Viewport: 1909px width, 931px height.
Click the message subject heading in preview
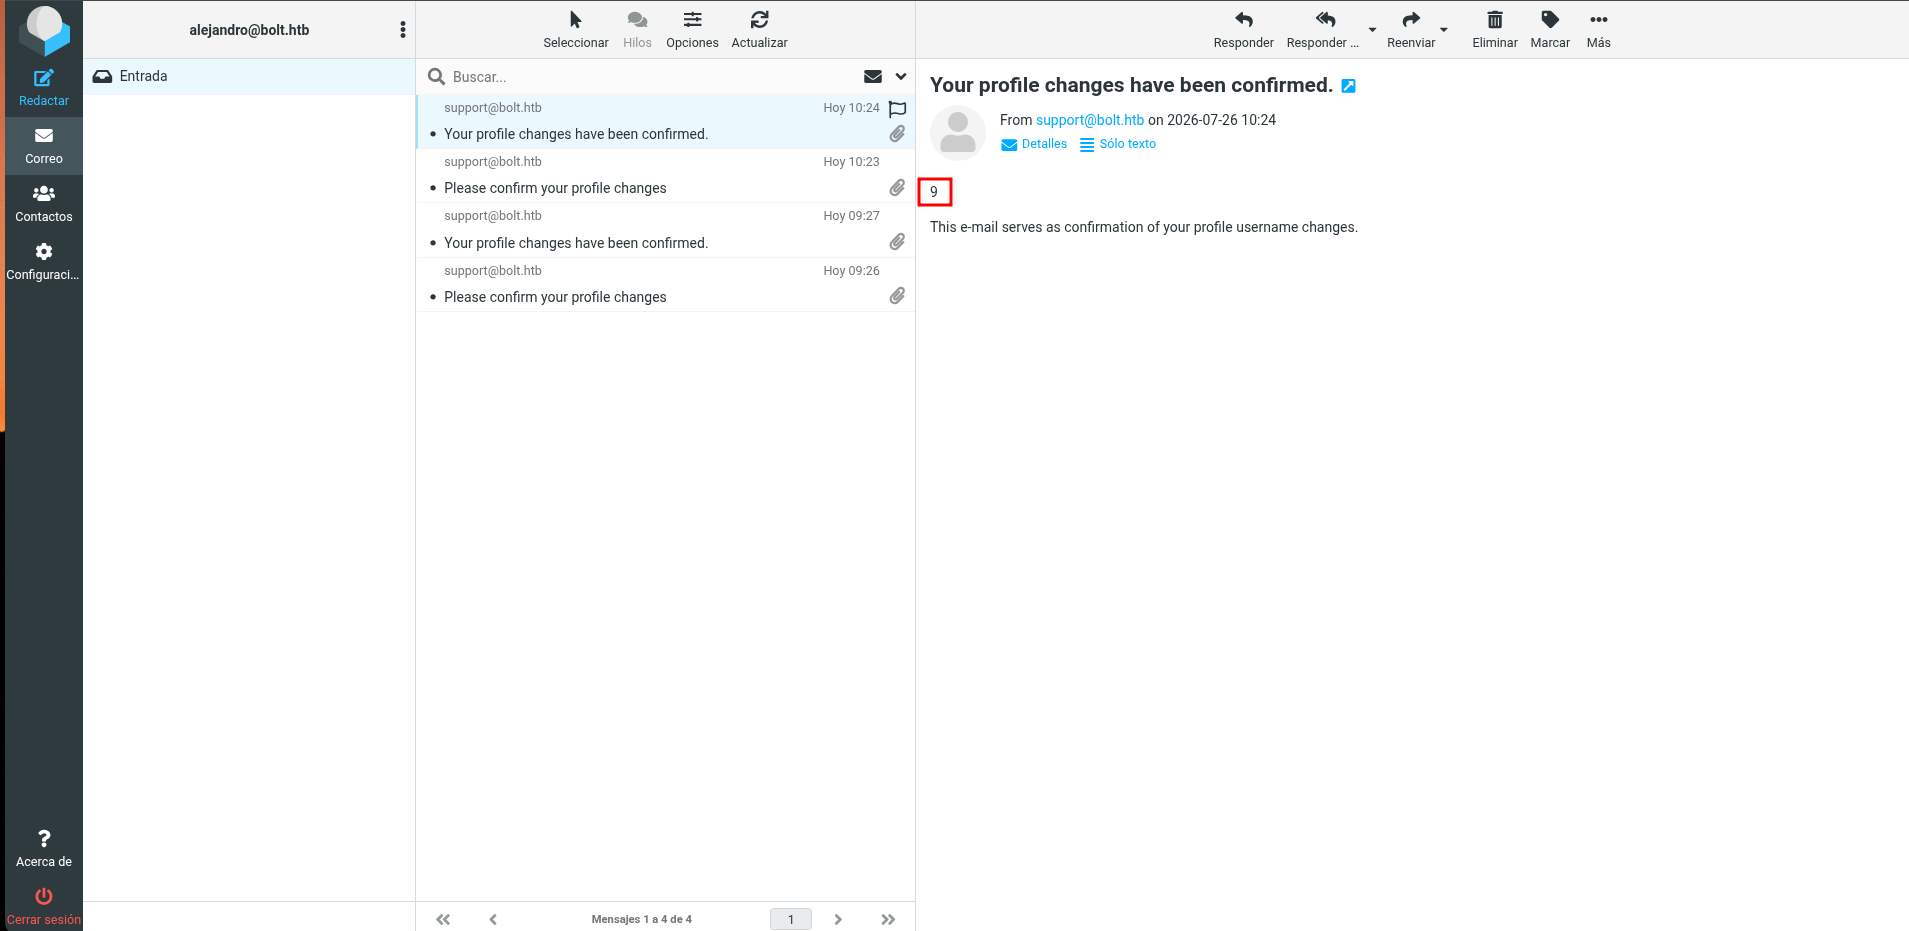(x=1131, y=85)
